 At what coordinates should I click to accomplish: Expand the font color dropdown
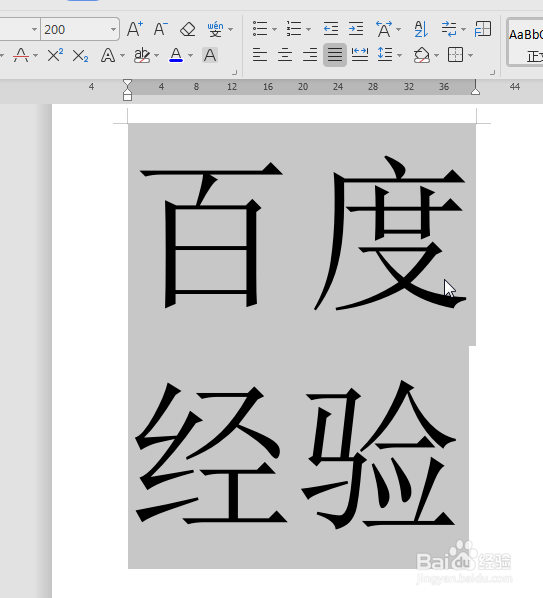190,56
